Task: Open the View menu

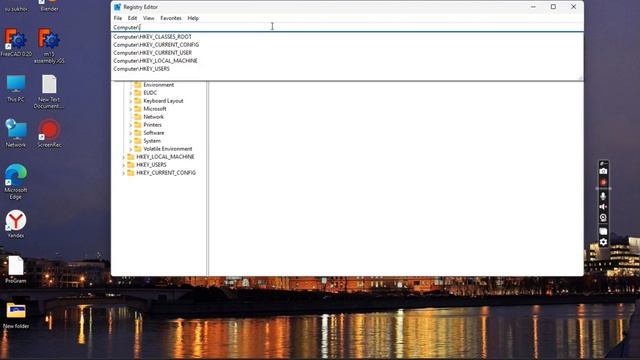Action: pyautogui.click(x=149, y=18)
